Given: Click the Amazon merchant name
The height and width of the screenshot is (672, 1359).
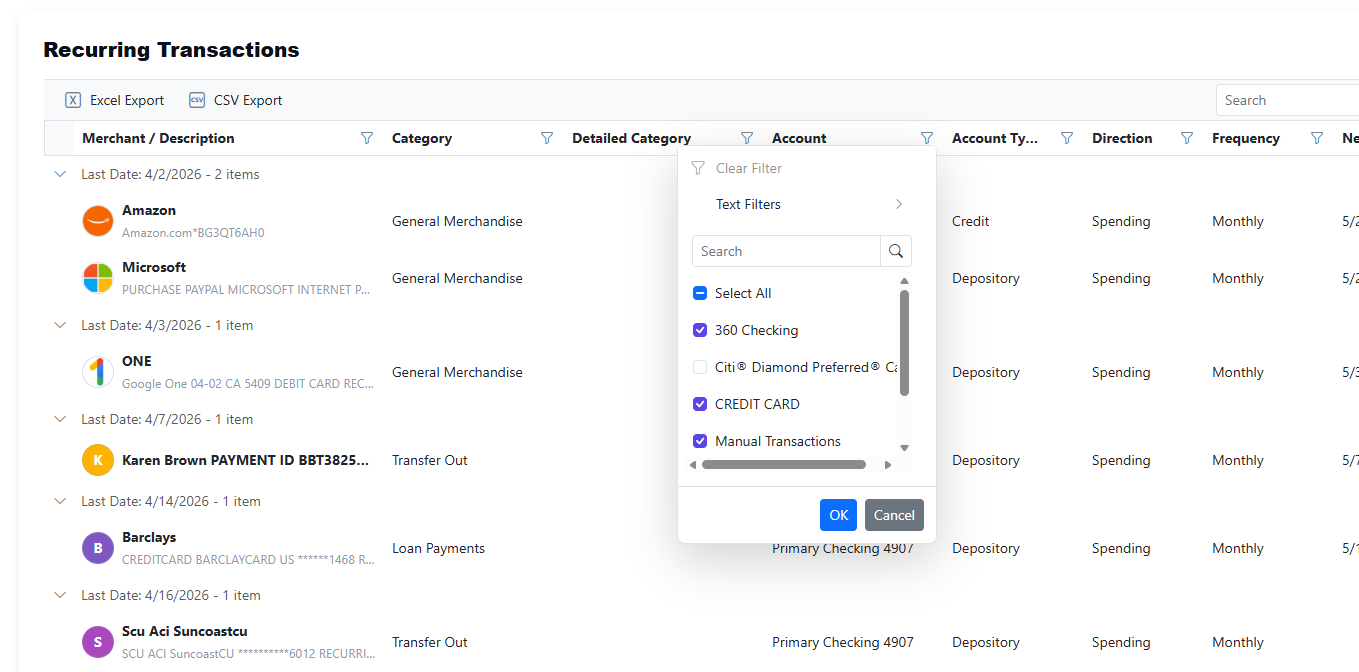Looking at the screenshot, I should [x=149, y=210].
